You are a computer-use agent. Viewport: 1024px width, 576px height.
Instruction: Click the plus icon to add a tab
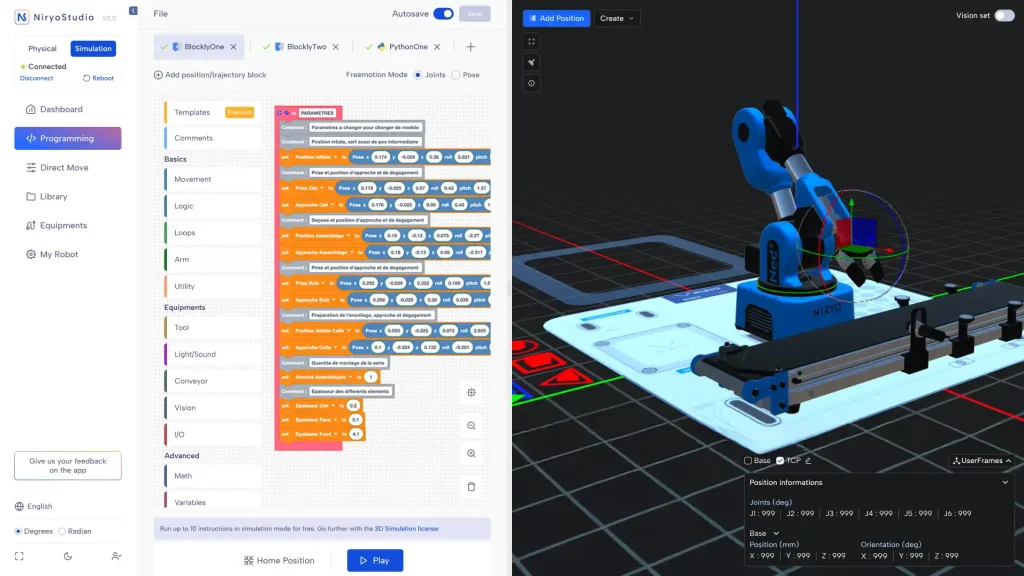coord(470,47)
